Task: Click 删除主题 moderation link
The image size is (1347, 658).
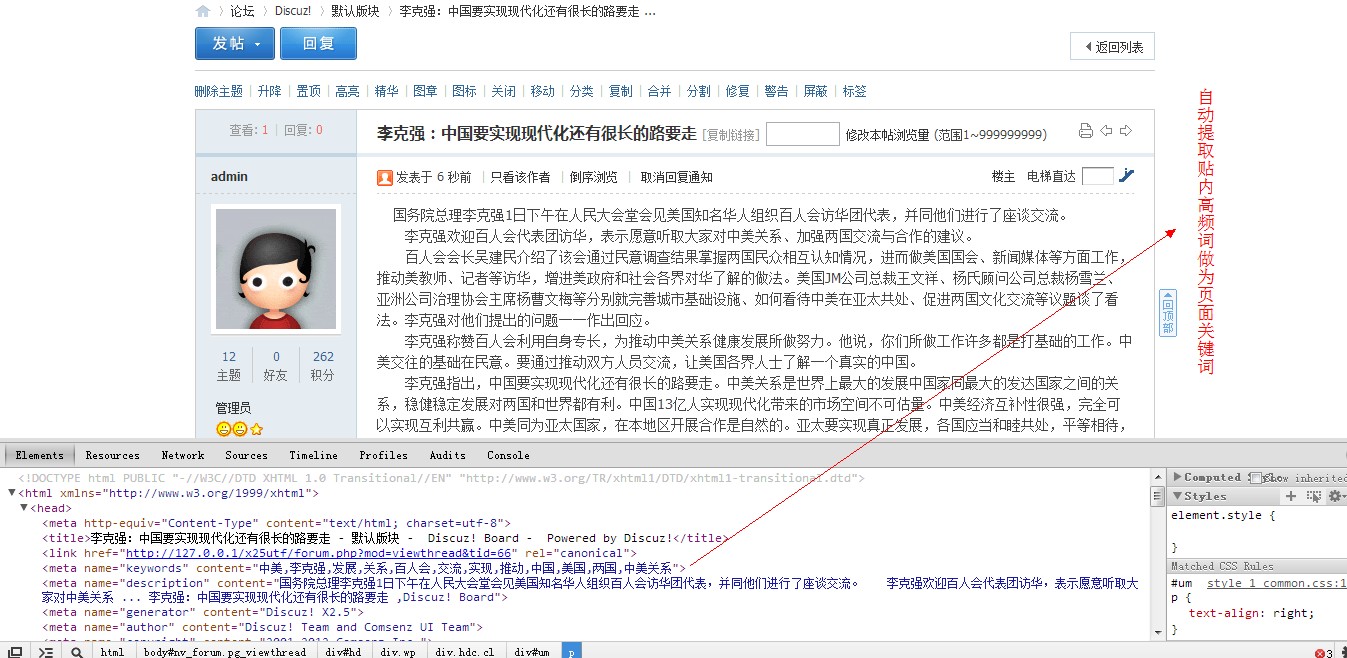Action: 219,91
